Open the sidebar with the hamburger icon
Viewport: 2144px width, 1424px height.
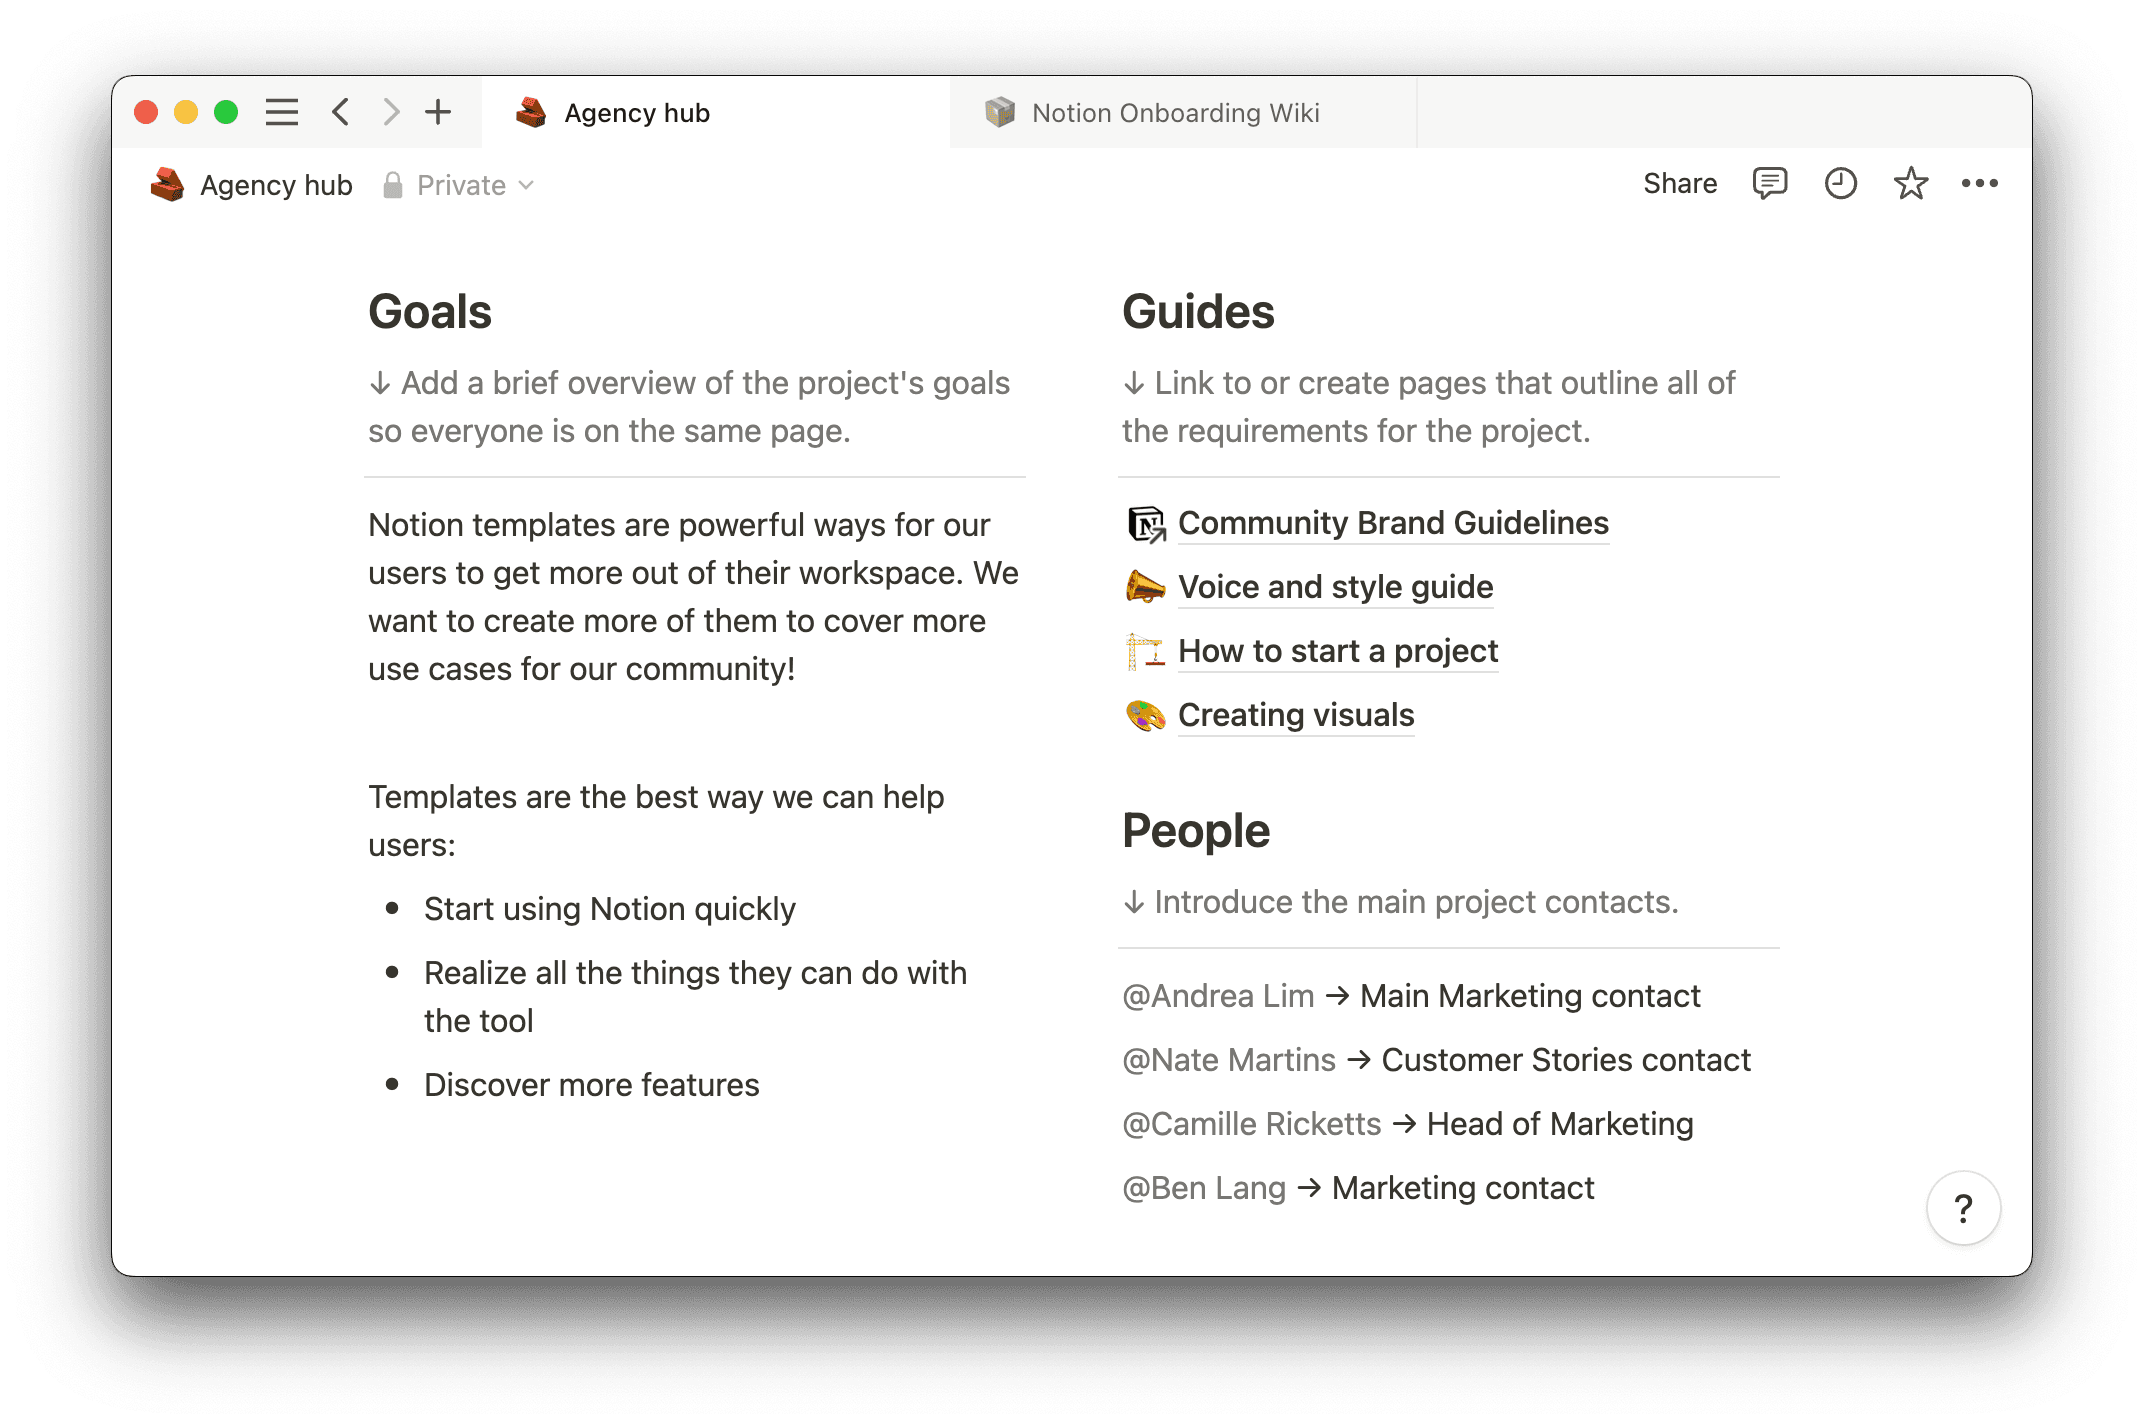click(282, 112)
